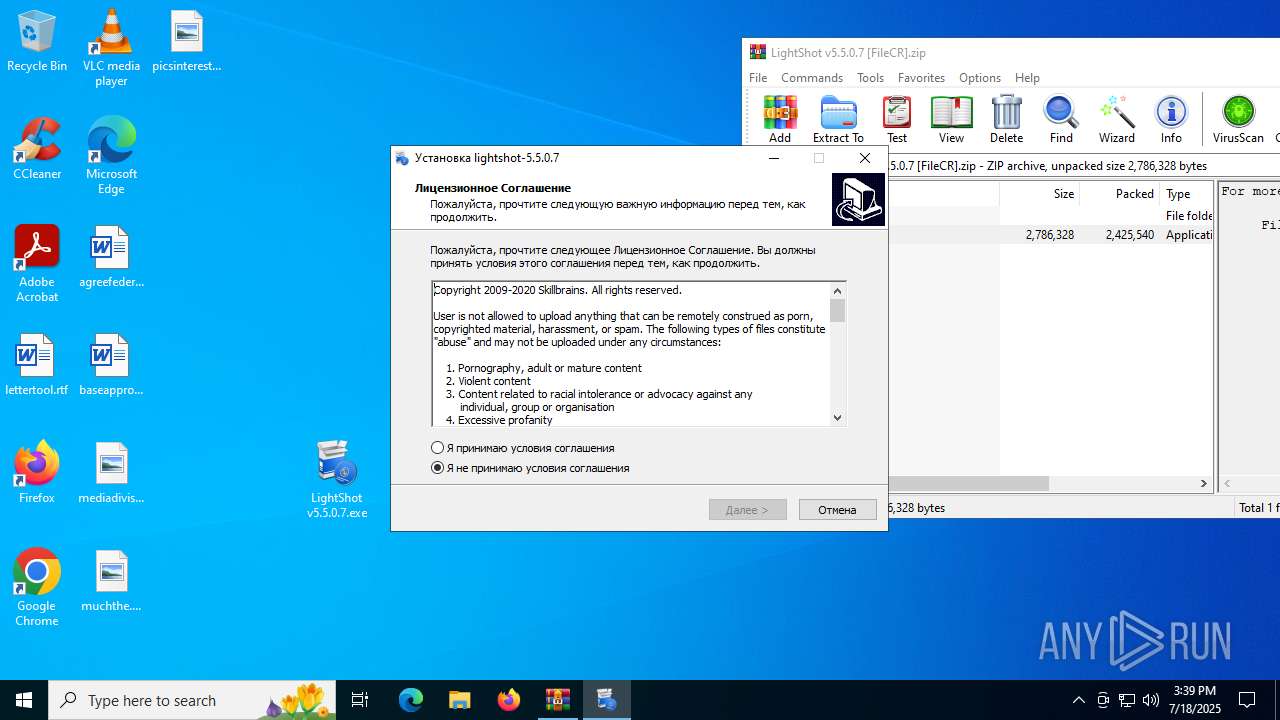Select LightShot v5.5.0.7.exe desktop icon
This screenshot has height=720, width=1280.
coord(337,480)
